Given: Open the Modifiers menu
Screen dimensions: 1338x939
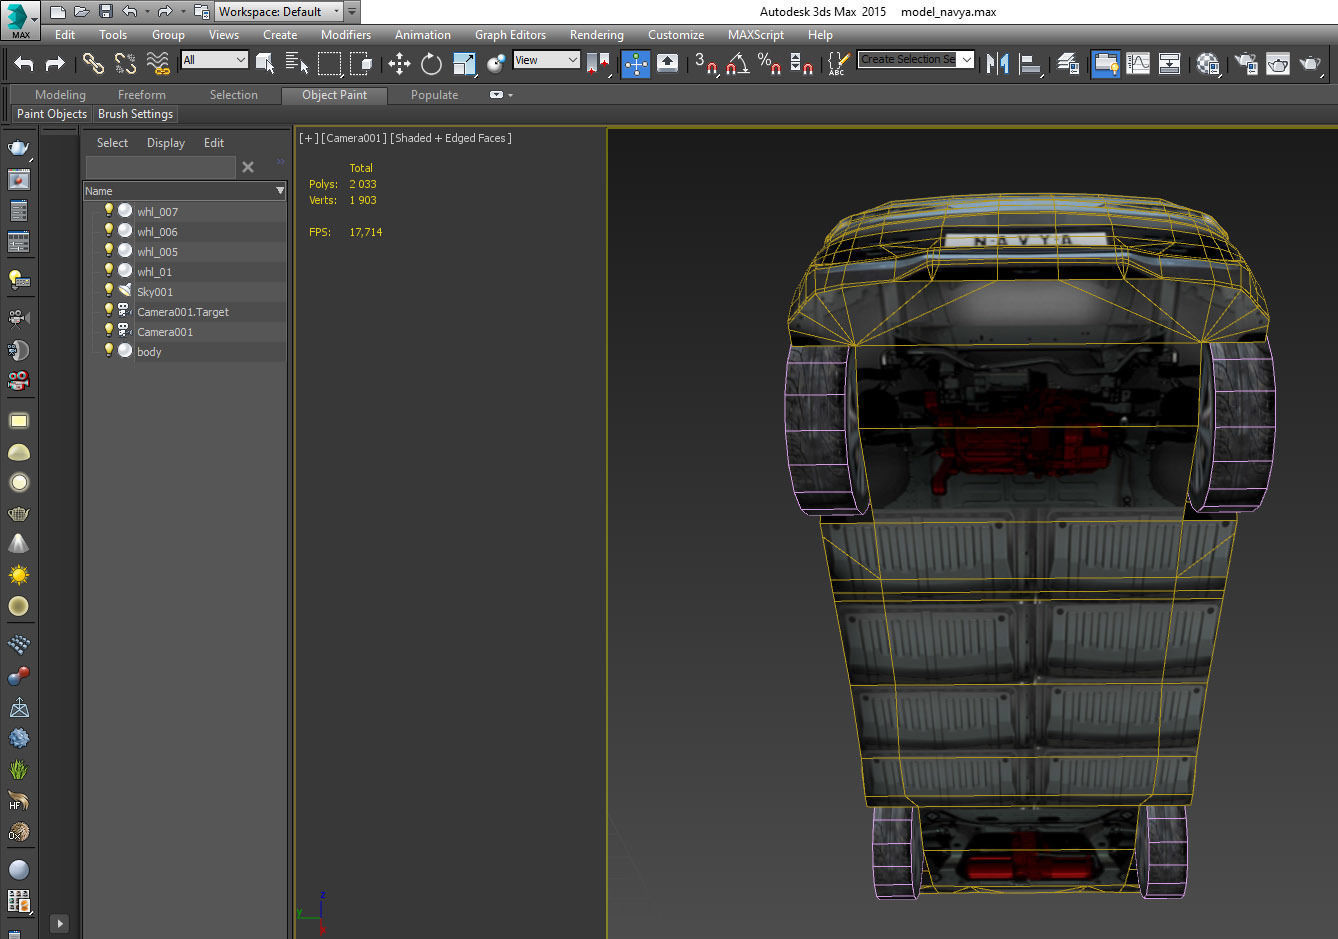Looking at the screenshot, I should [345, 35].
